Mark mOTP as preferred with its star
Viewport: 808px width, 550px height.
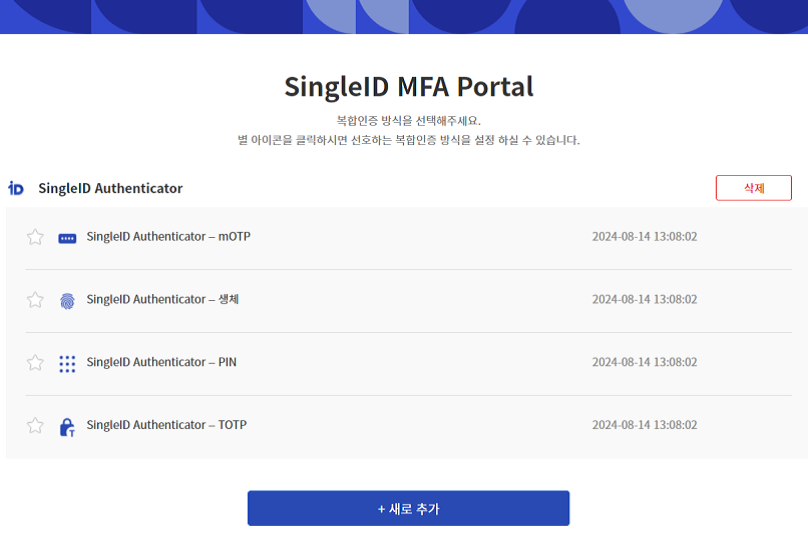(35, 237)
